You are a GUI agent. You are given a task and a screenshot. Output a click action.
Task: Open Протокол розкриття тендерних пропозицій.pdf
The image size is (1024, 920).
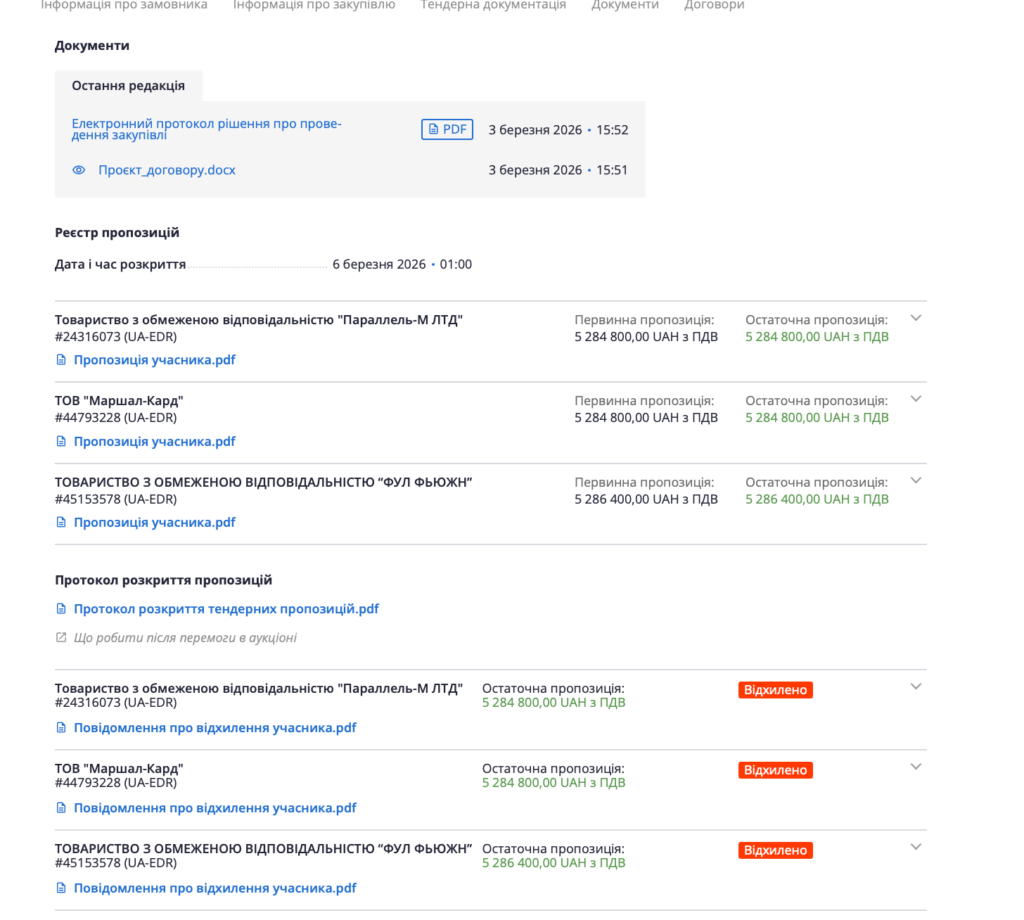pyautogui.click(x=226, y=609)
